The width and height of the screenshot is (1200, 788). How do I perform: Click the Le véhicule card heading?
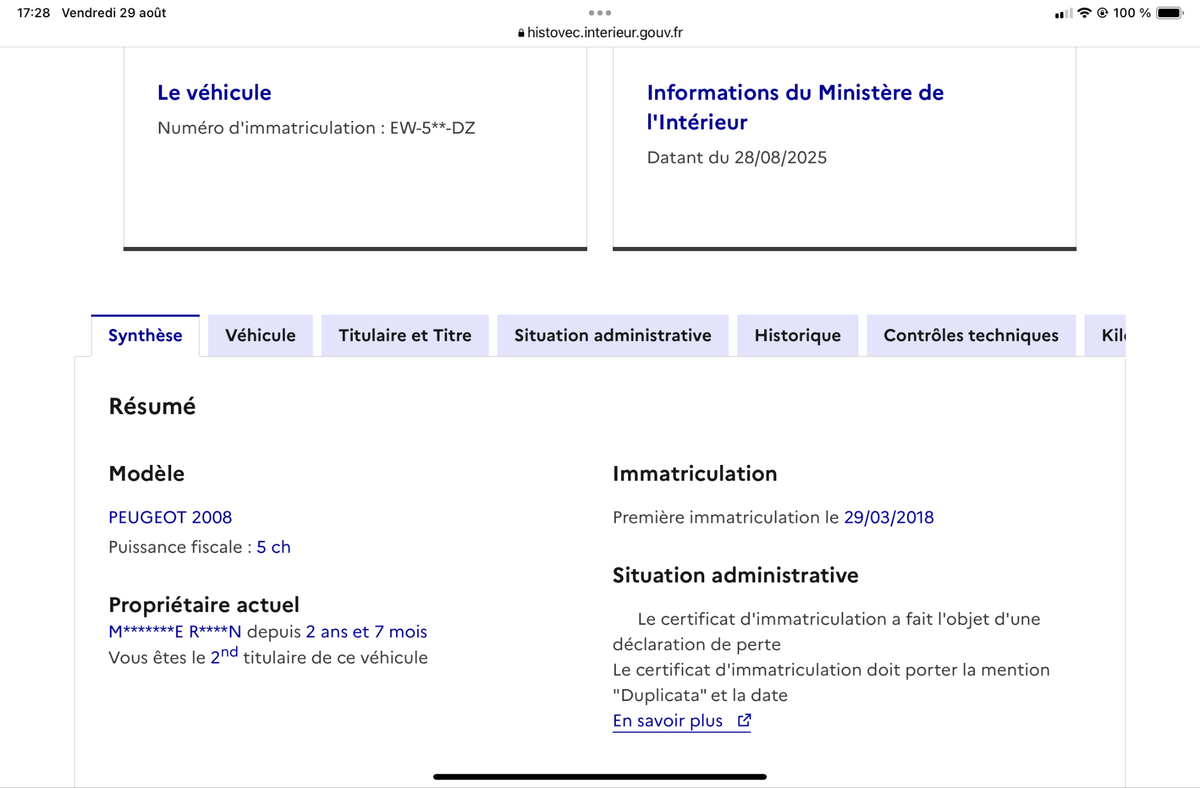pyautogui.click(x=214, y=92)
